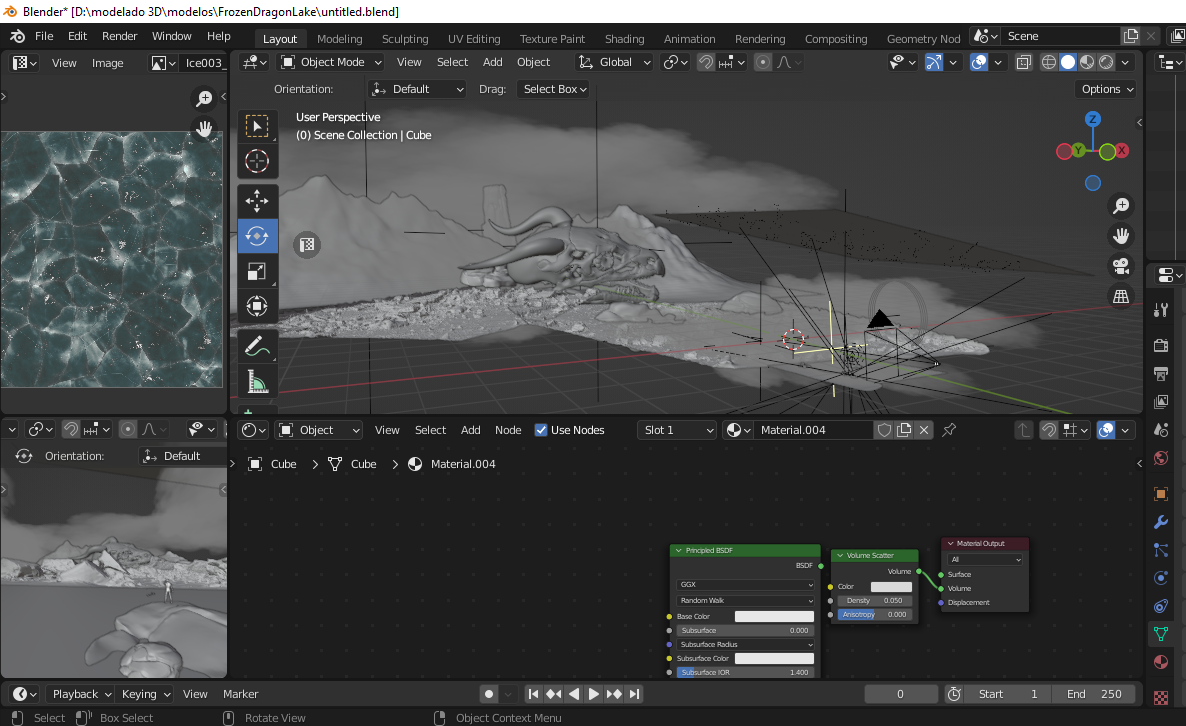1186x726 pixels.
Task: Switch perspective/orthographic grid icon
Action: pyautogui.click(x=1121, y=296)
